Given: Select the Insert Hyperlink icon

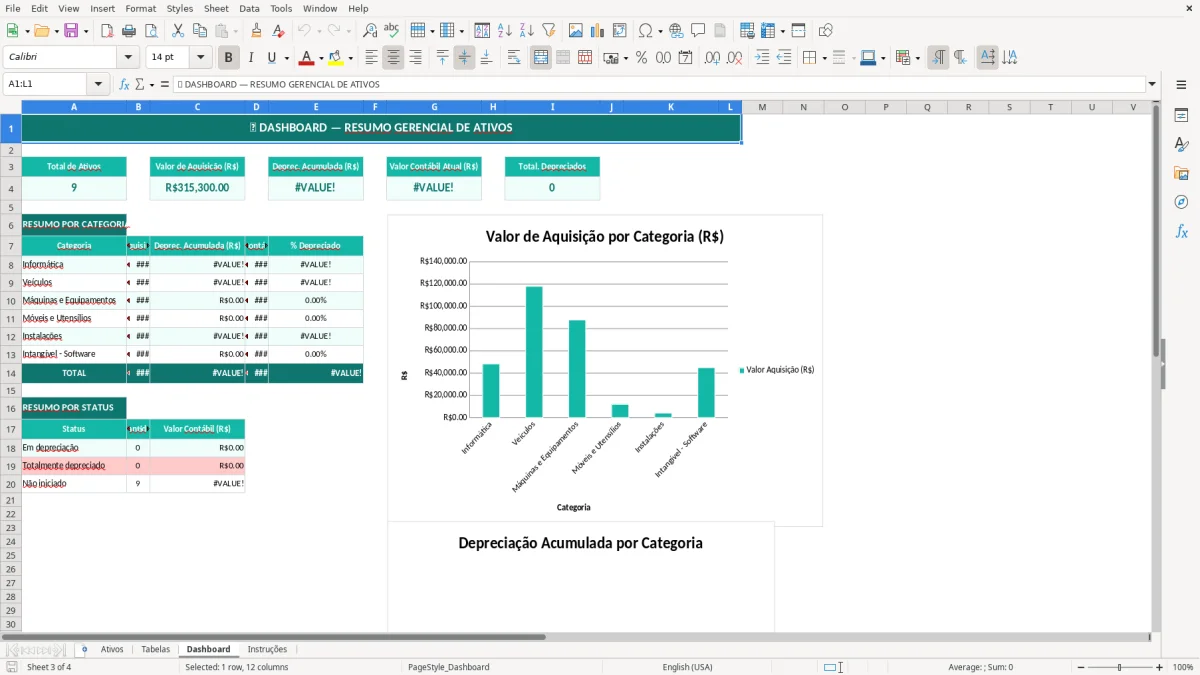Looking at the screenshot, I should (x=676, y=30).
